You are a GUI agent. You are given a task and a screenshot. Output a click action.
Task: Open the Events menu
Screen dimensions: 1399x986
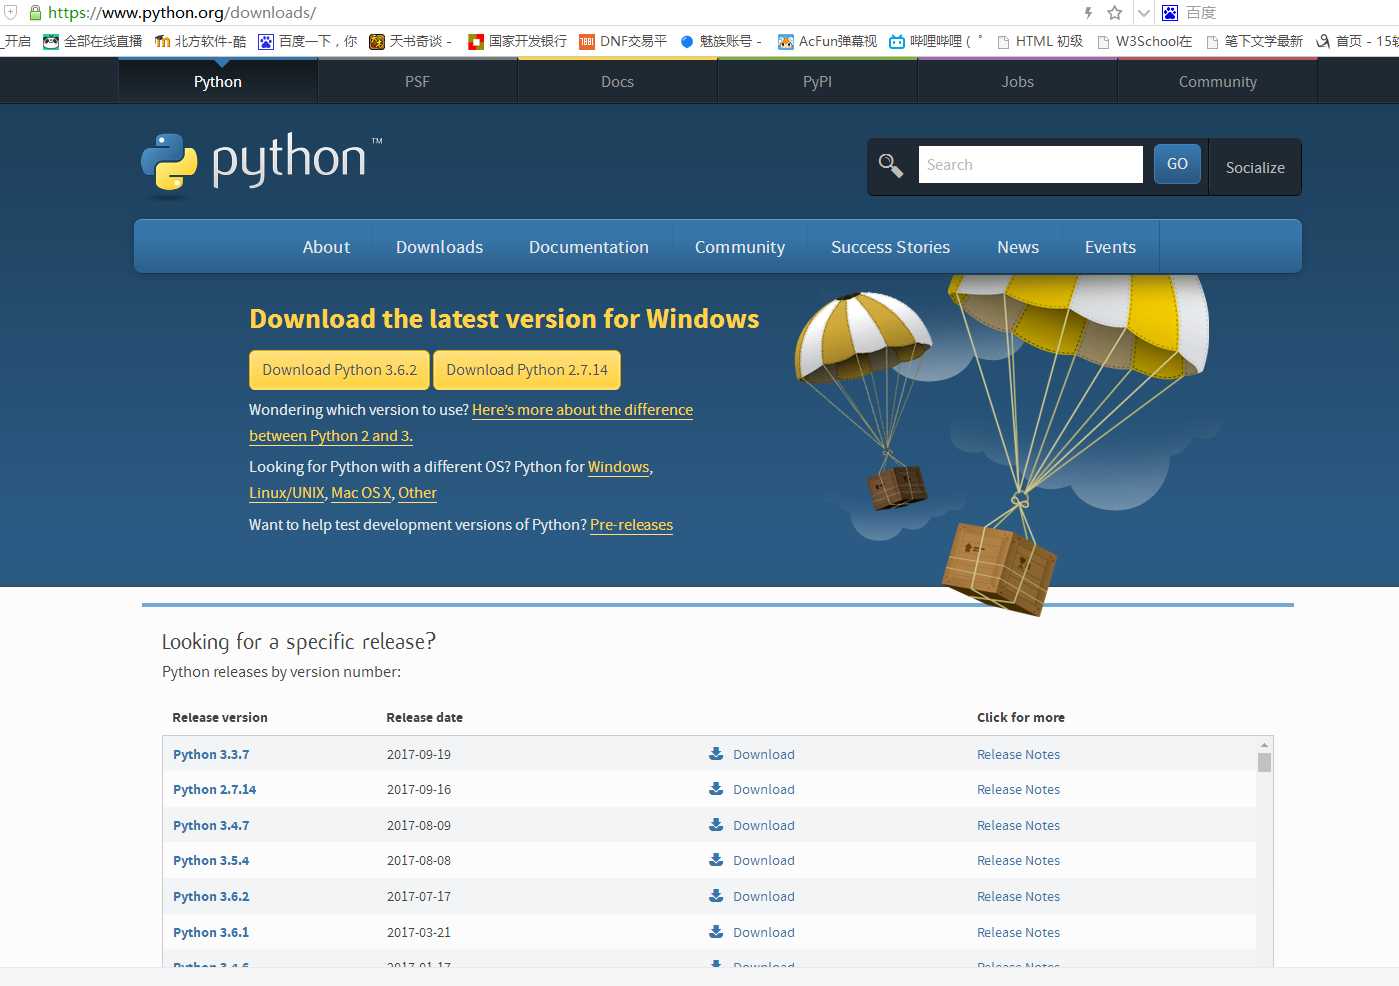pos(1110,247)
